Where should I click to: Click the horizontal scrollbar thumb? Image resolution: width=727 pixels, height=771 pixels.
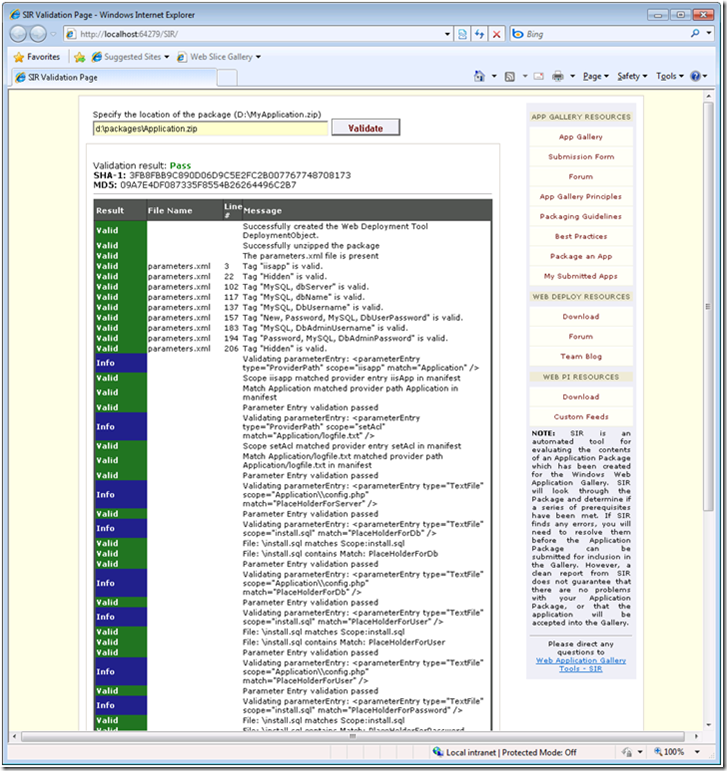[352, 736]
